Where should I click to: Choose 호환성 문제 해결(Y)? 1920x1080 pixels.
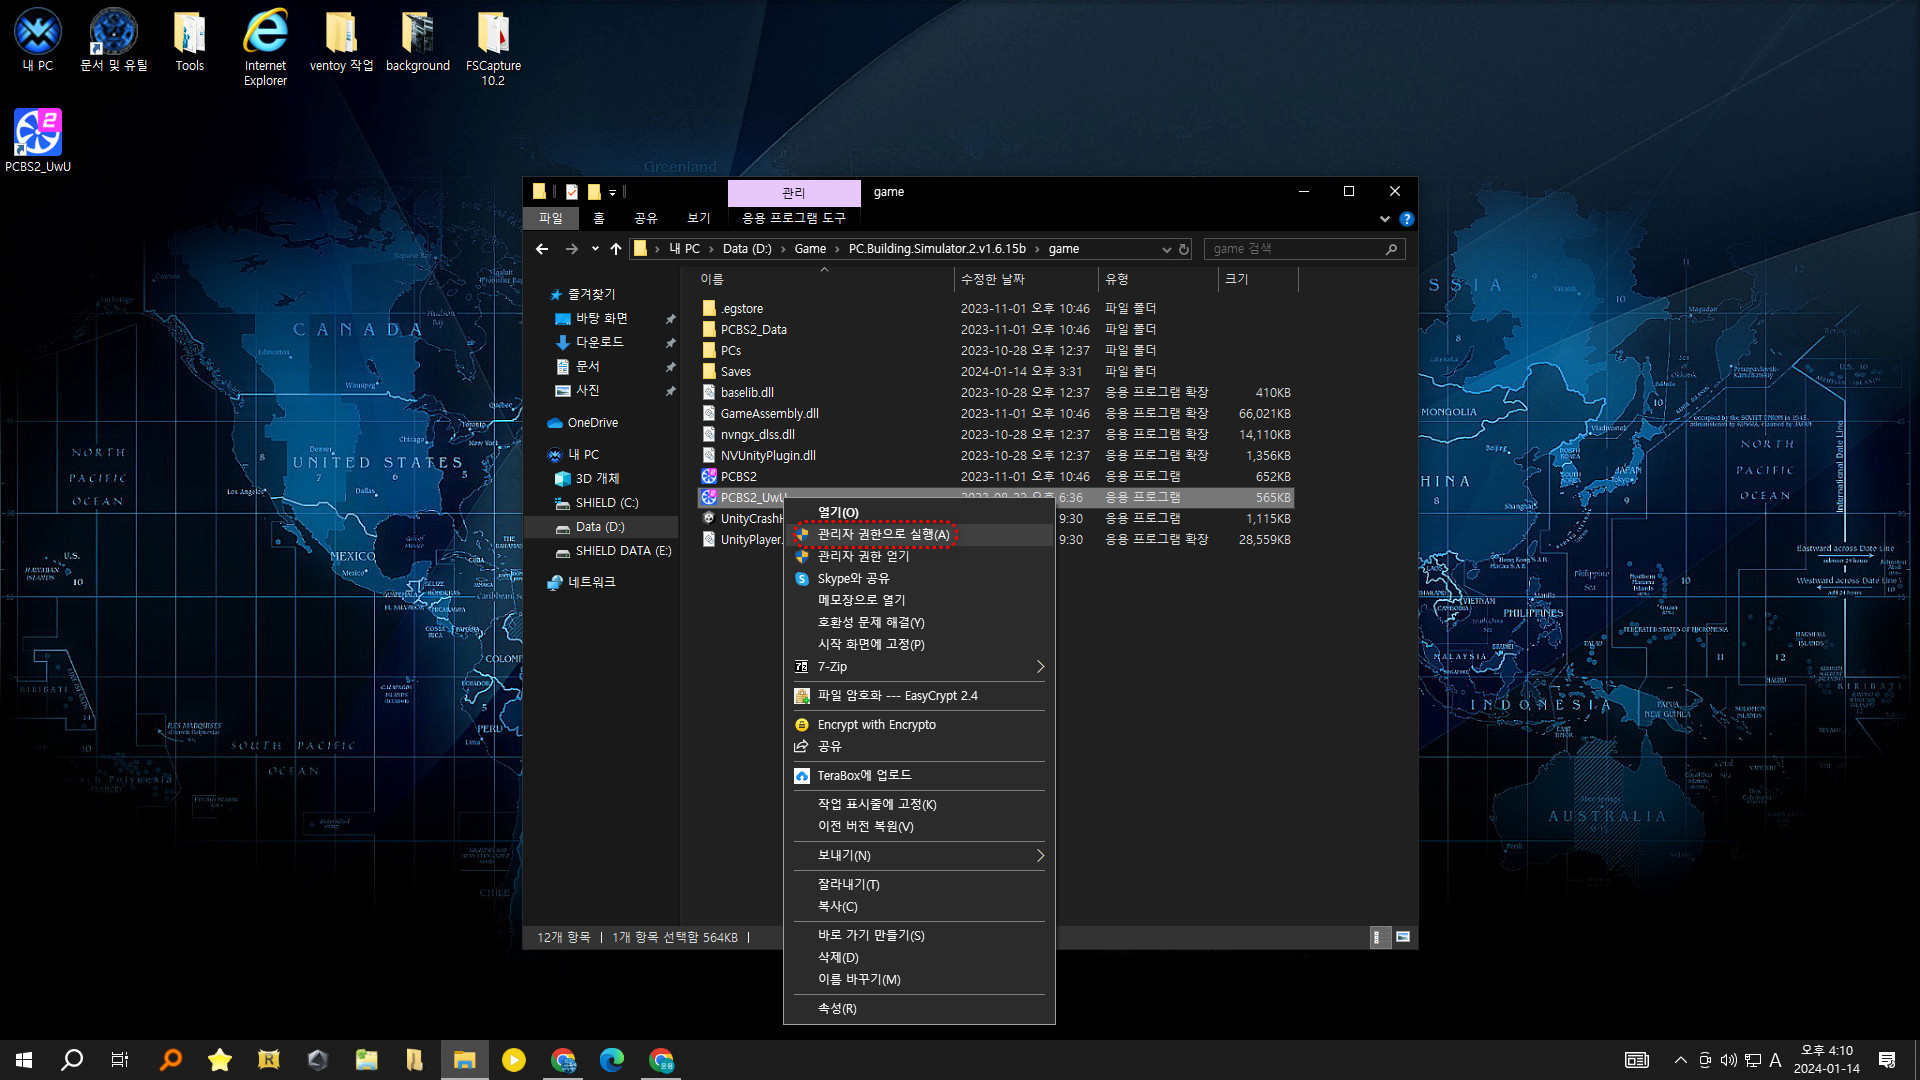[919, 622]
